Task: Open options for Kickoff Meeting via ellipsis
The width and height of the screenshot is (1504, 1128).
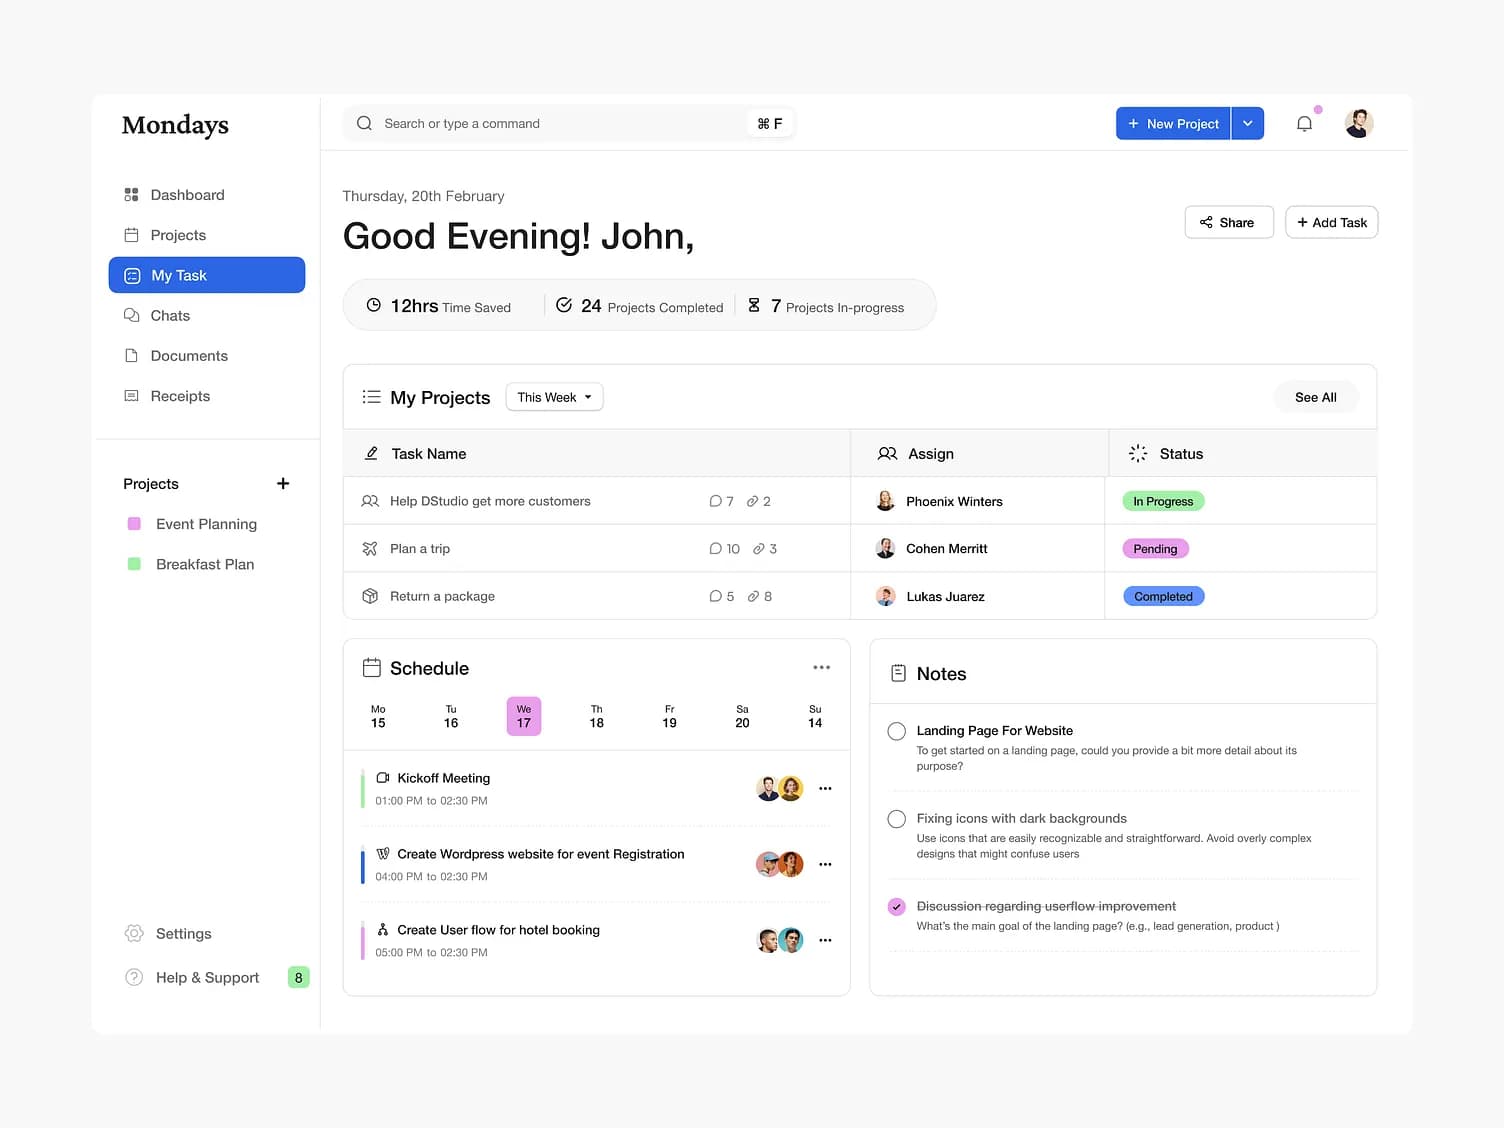Action: pyautogui.click(x=825, y=788)
